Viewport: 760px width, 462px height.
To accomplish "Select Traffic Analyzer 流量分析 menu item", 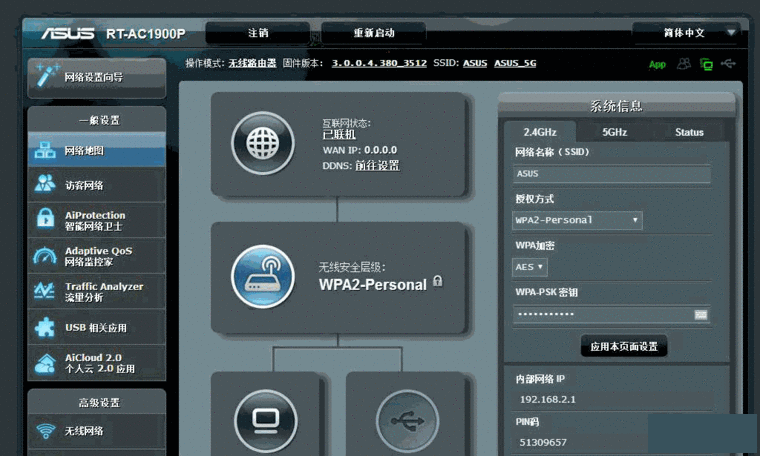I will pyautogui.click(x=97, y=291).
